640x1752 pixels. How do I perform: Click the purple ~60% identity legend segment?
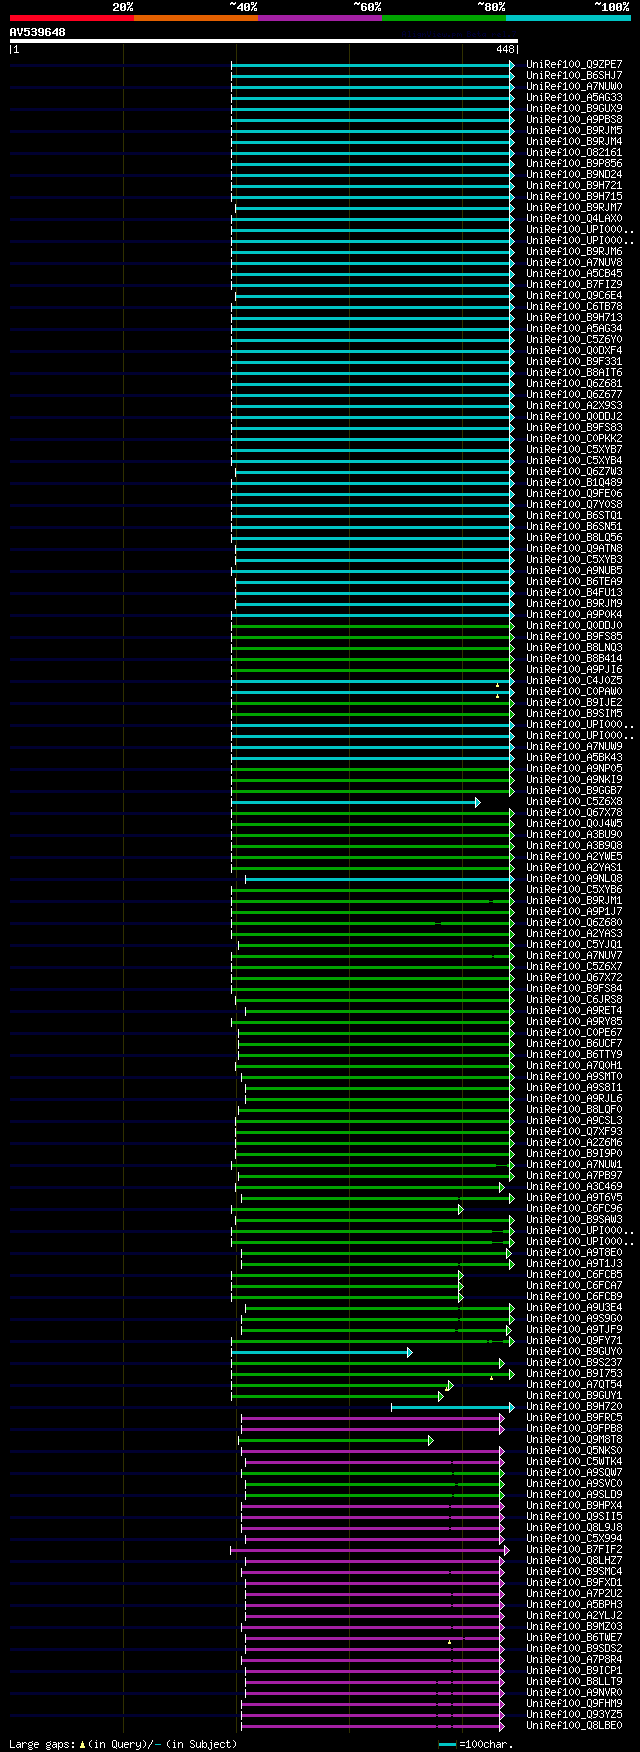pyautogui.click(x=319, y=18)
